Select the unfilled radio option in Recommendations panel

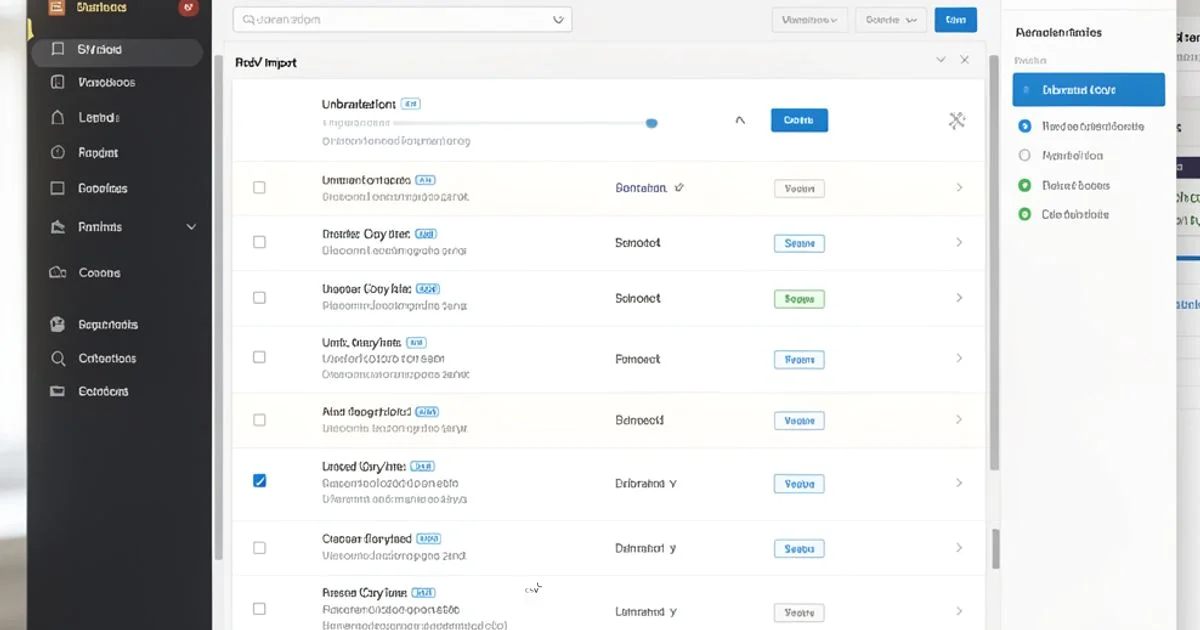[1024, 155]
